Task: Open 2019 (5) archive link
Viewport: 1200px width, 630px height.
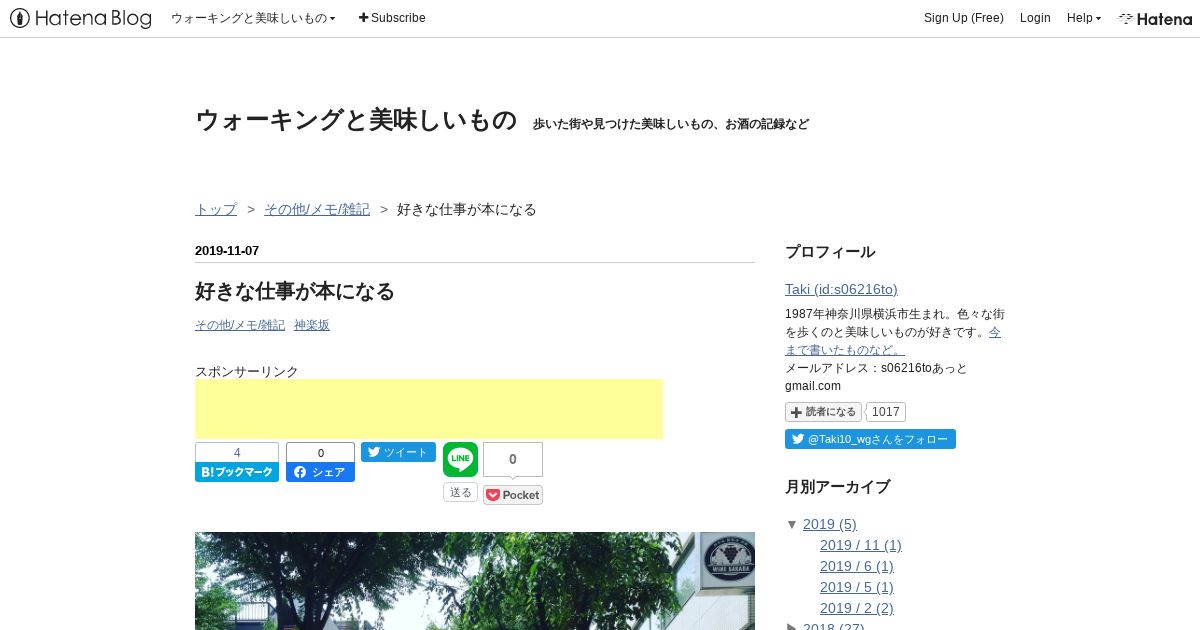Action: [829, 524]
